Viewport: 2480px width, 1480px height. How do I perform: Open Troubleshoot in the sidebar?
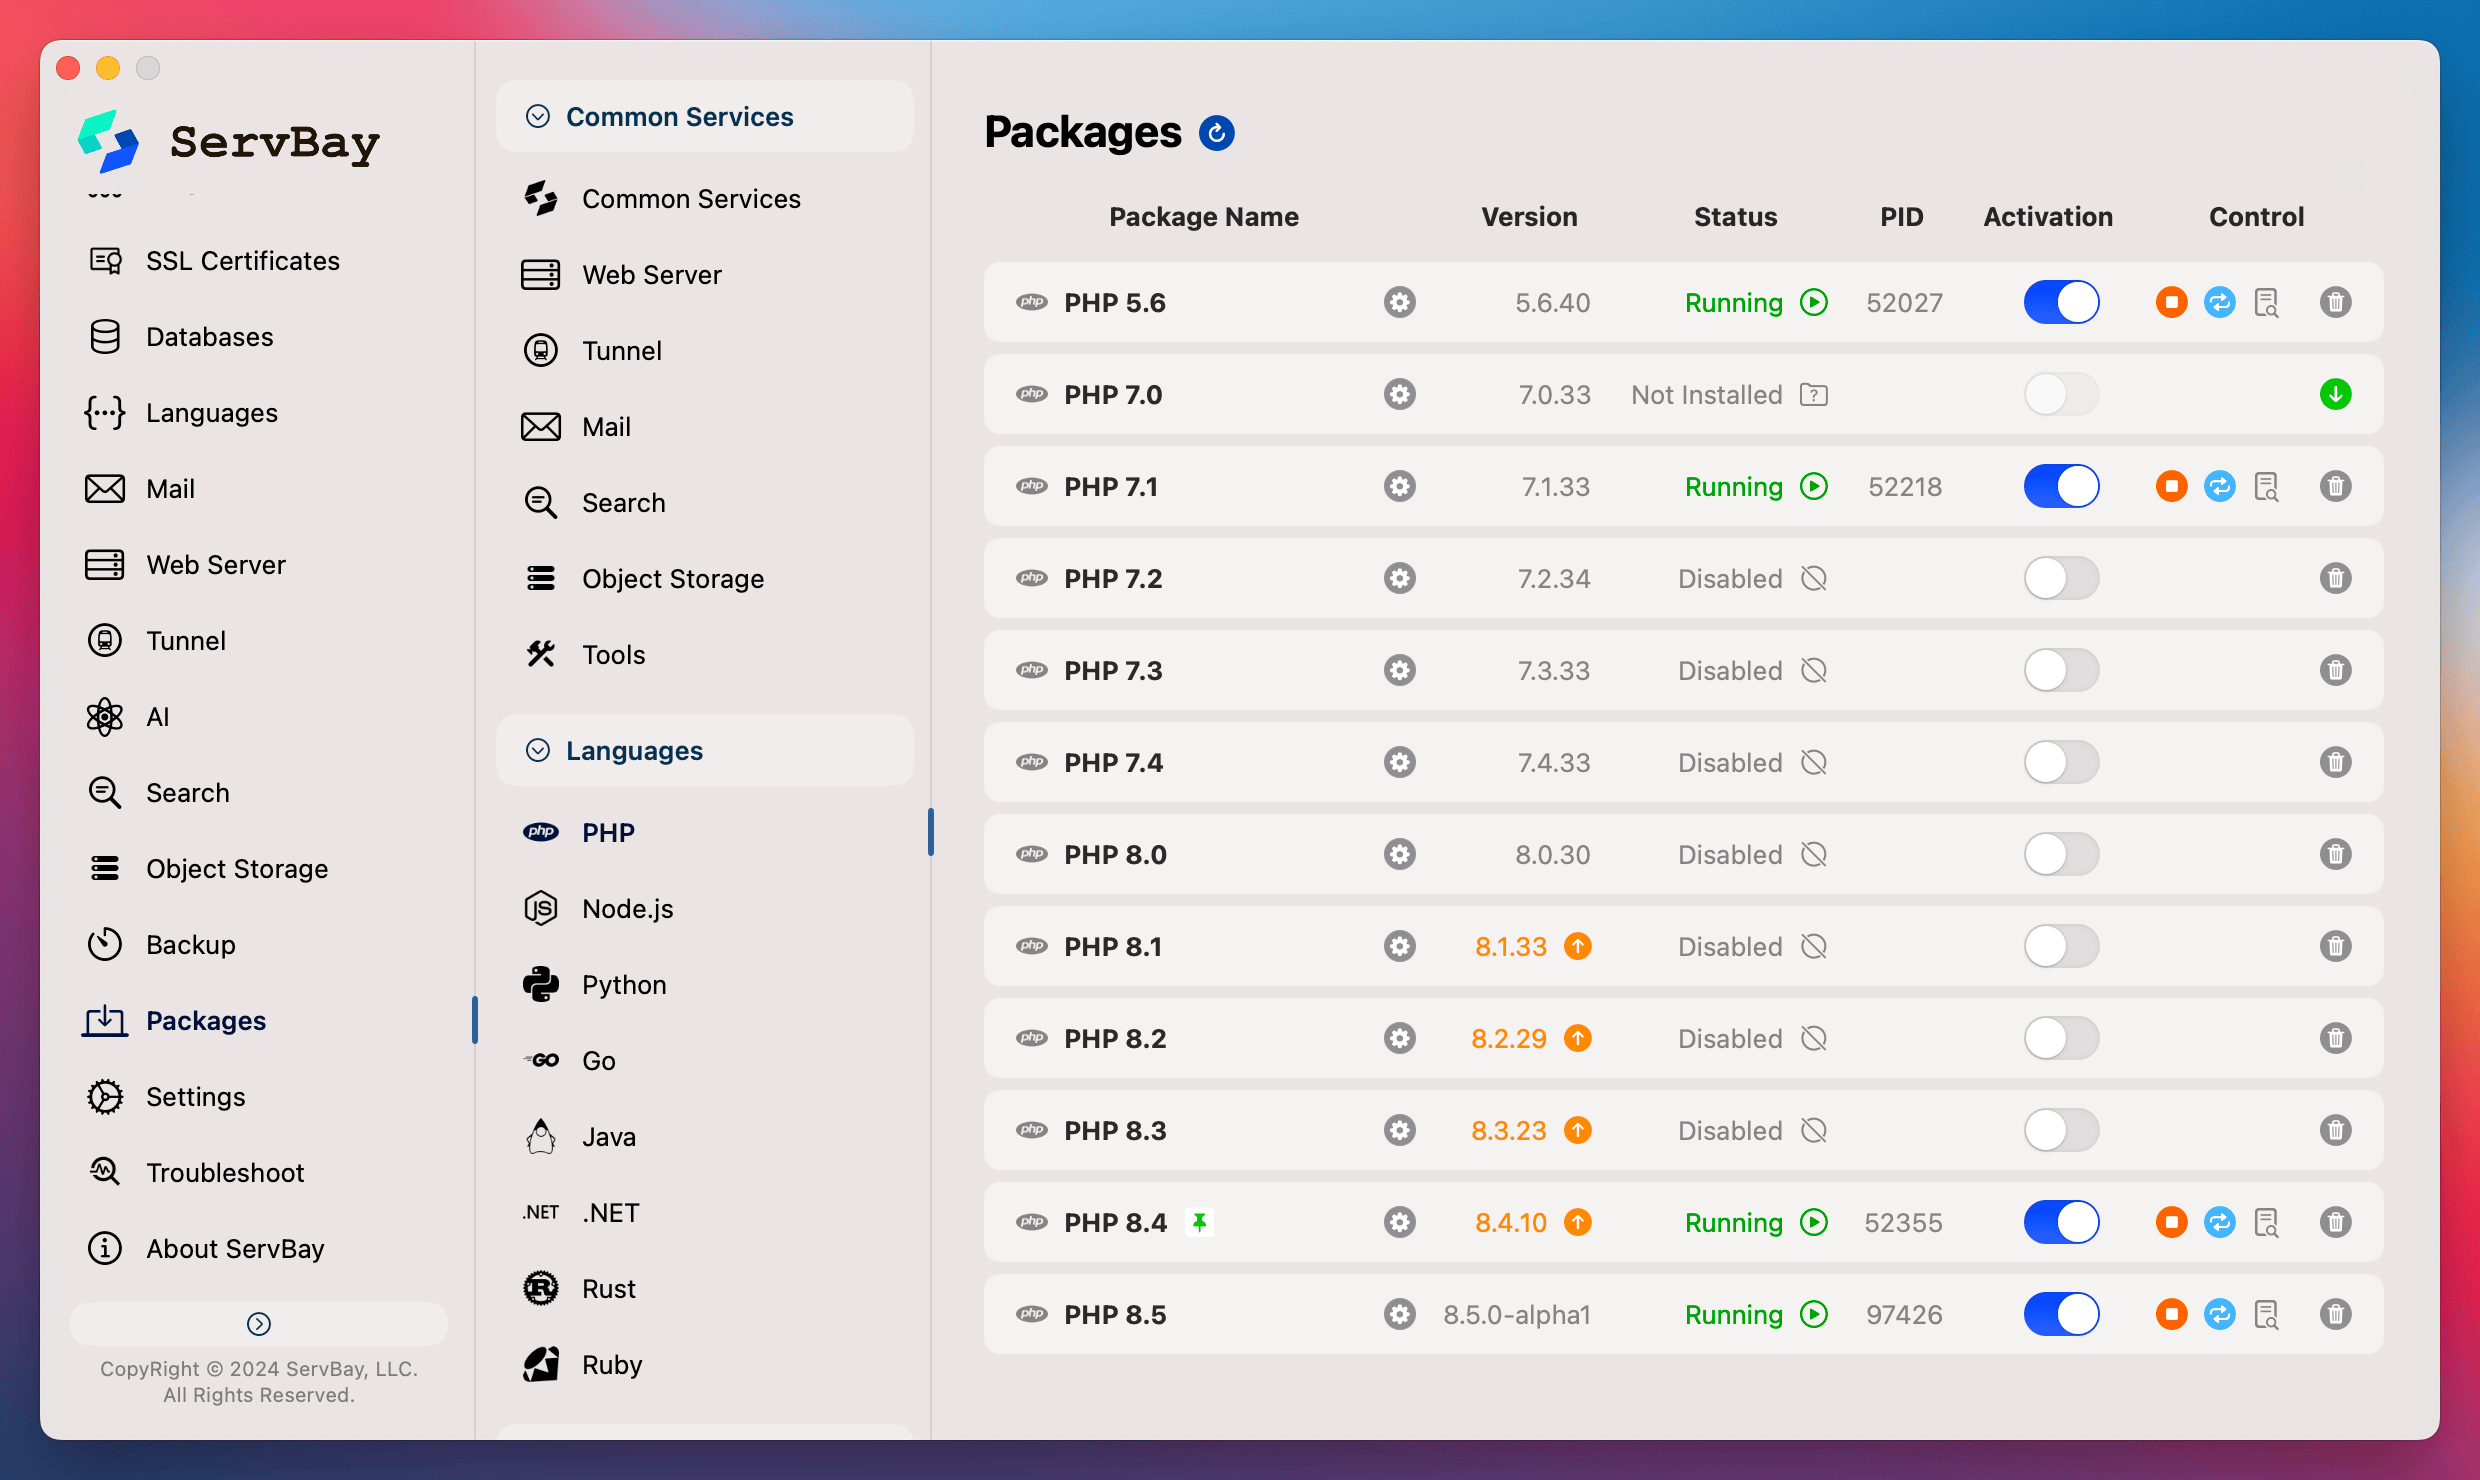[x=195, y=1173]
